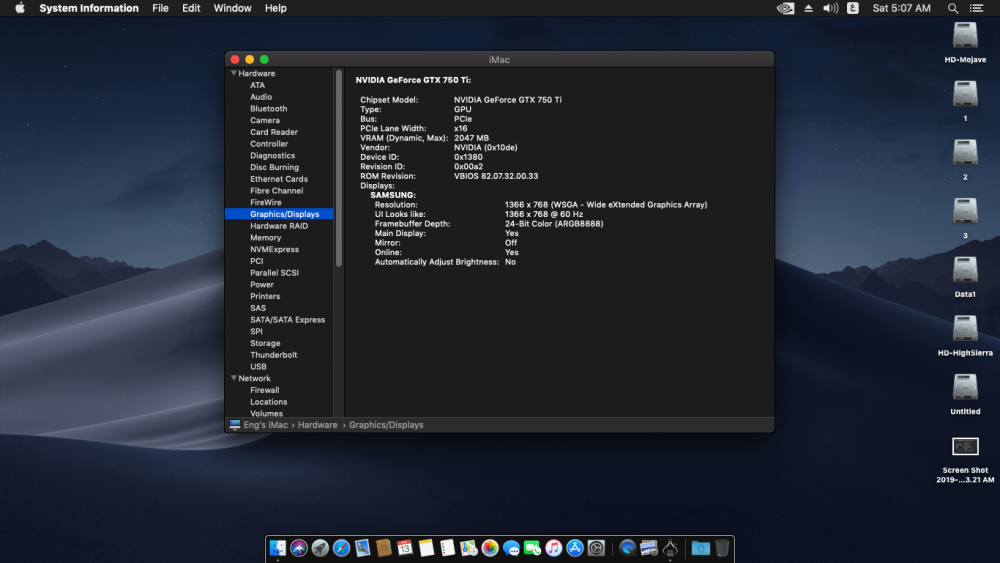Open Messages icon in the Dock
Viewport: 1000px width, 563px height.
(x=511, y=548)
